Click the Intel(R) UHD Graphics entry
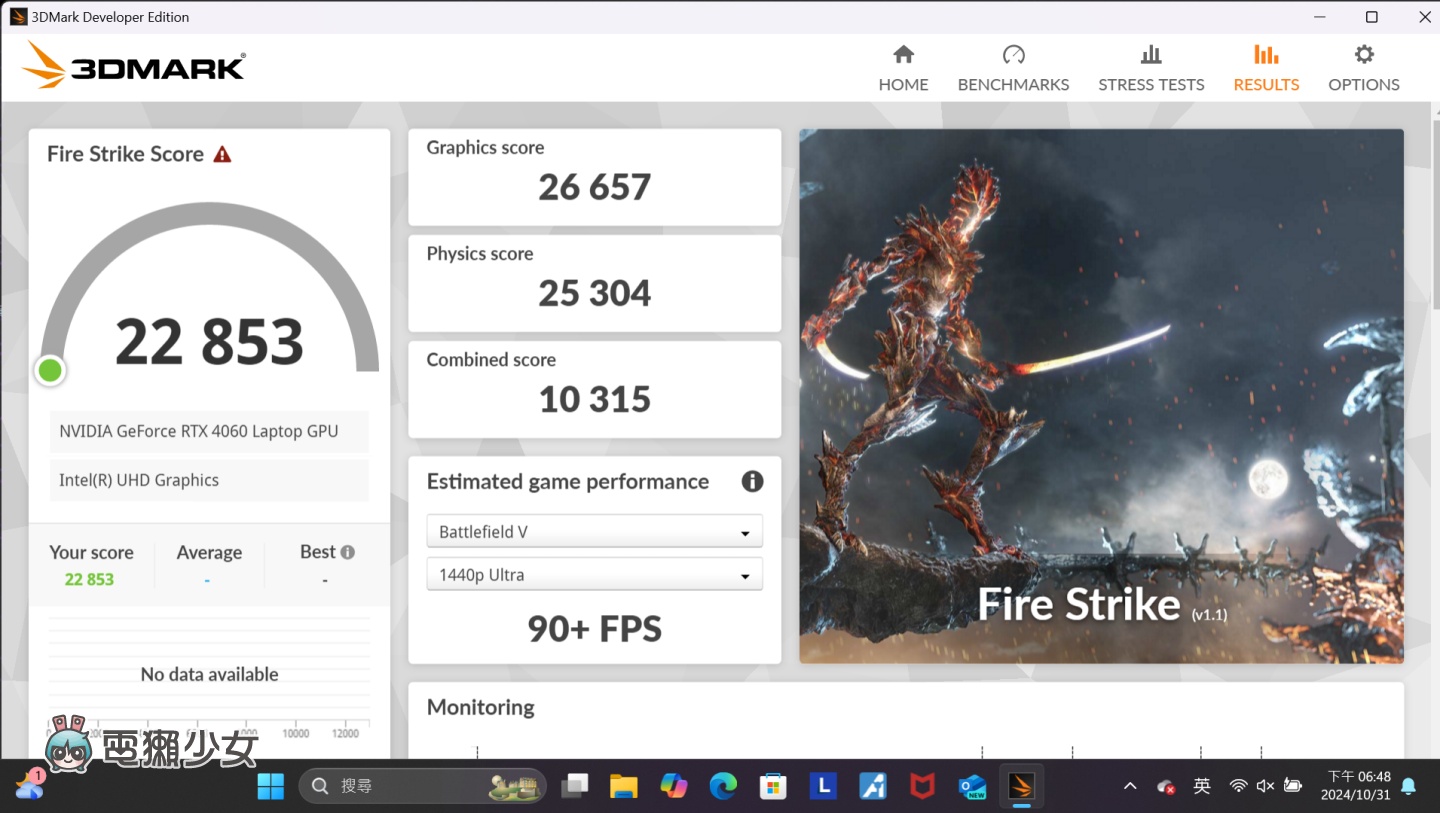The image size is (1440, 813). (209, 480)
